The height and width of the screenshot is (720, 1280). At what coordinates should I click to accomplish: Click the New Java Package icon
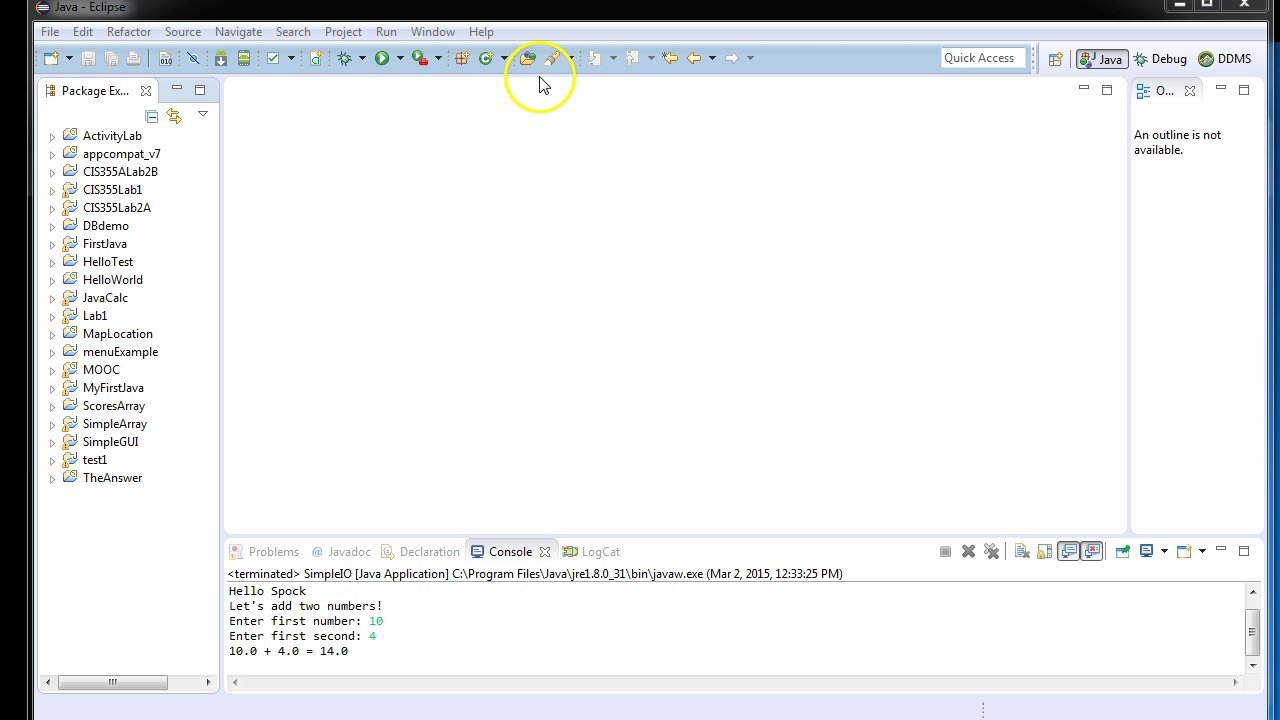(x=462, y=59)
